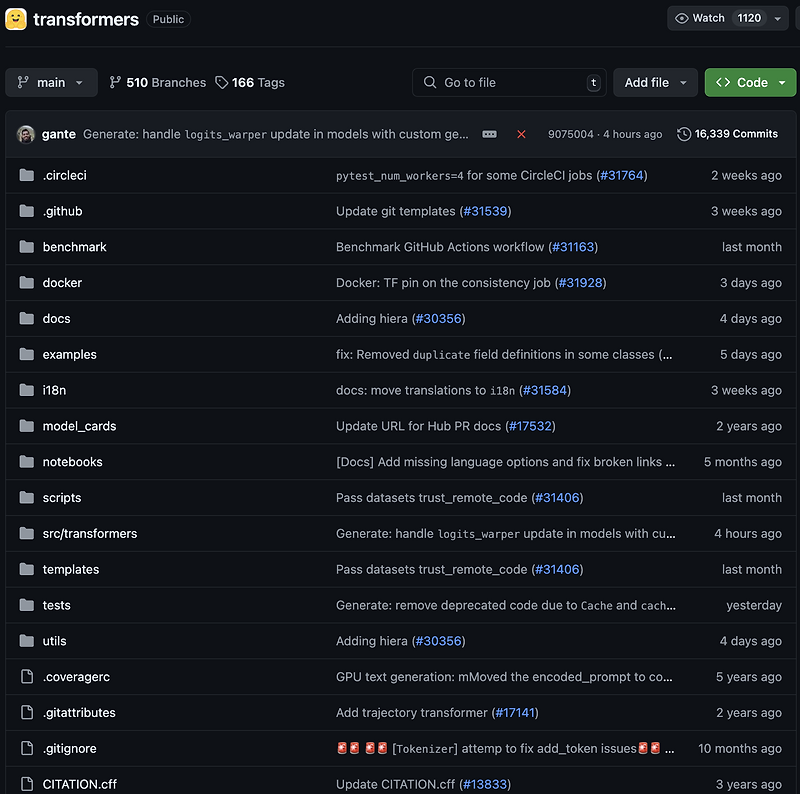Click file icon beside .gitignore
Screen dimensions: 800x794
(27, 748)
